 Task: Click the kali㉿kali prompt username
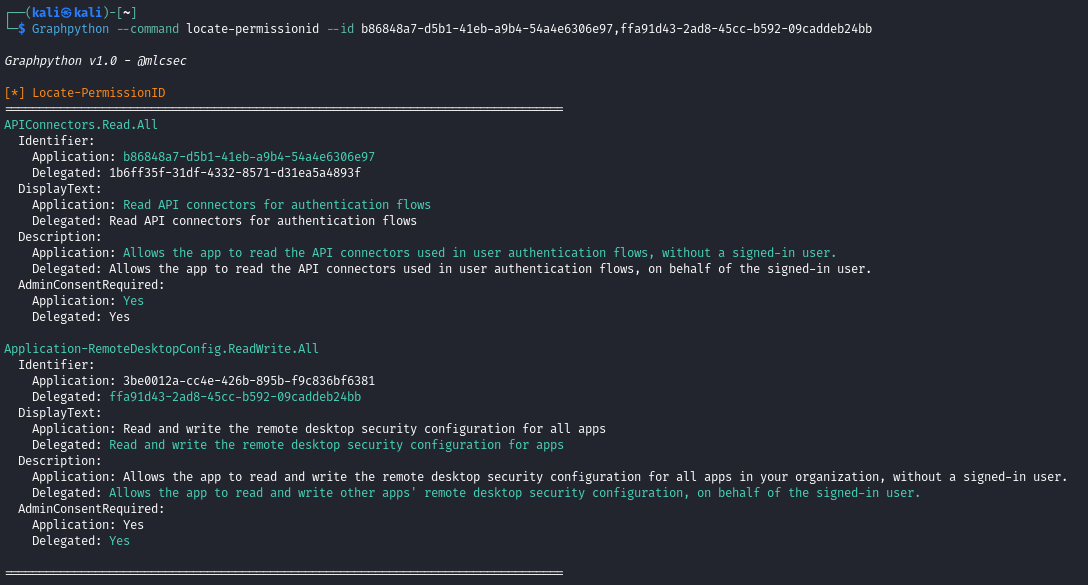[x=67, y=12]
